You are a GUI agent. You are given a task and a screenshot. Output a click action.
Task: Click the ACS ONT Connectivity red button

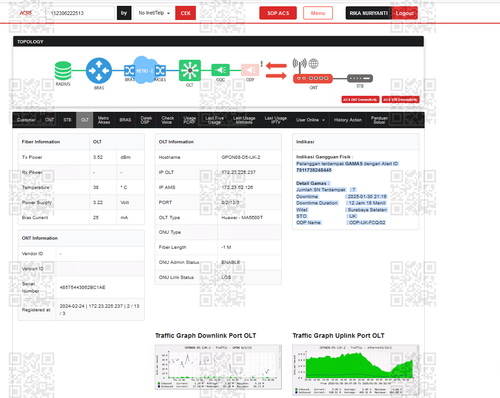pyautogui.click(x=360, y=99)
